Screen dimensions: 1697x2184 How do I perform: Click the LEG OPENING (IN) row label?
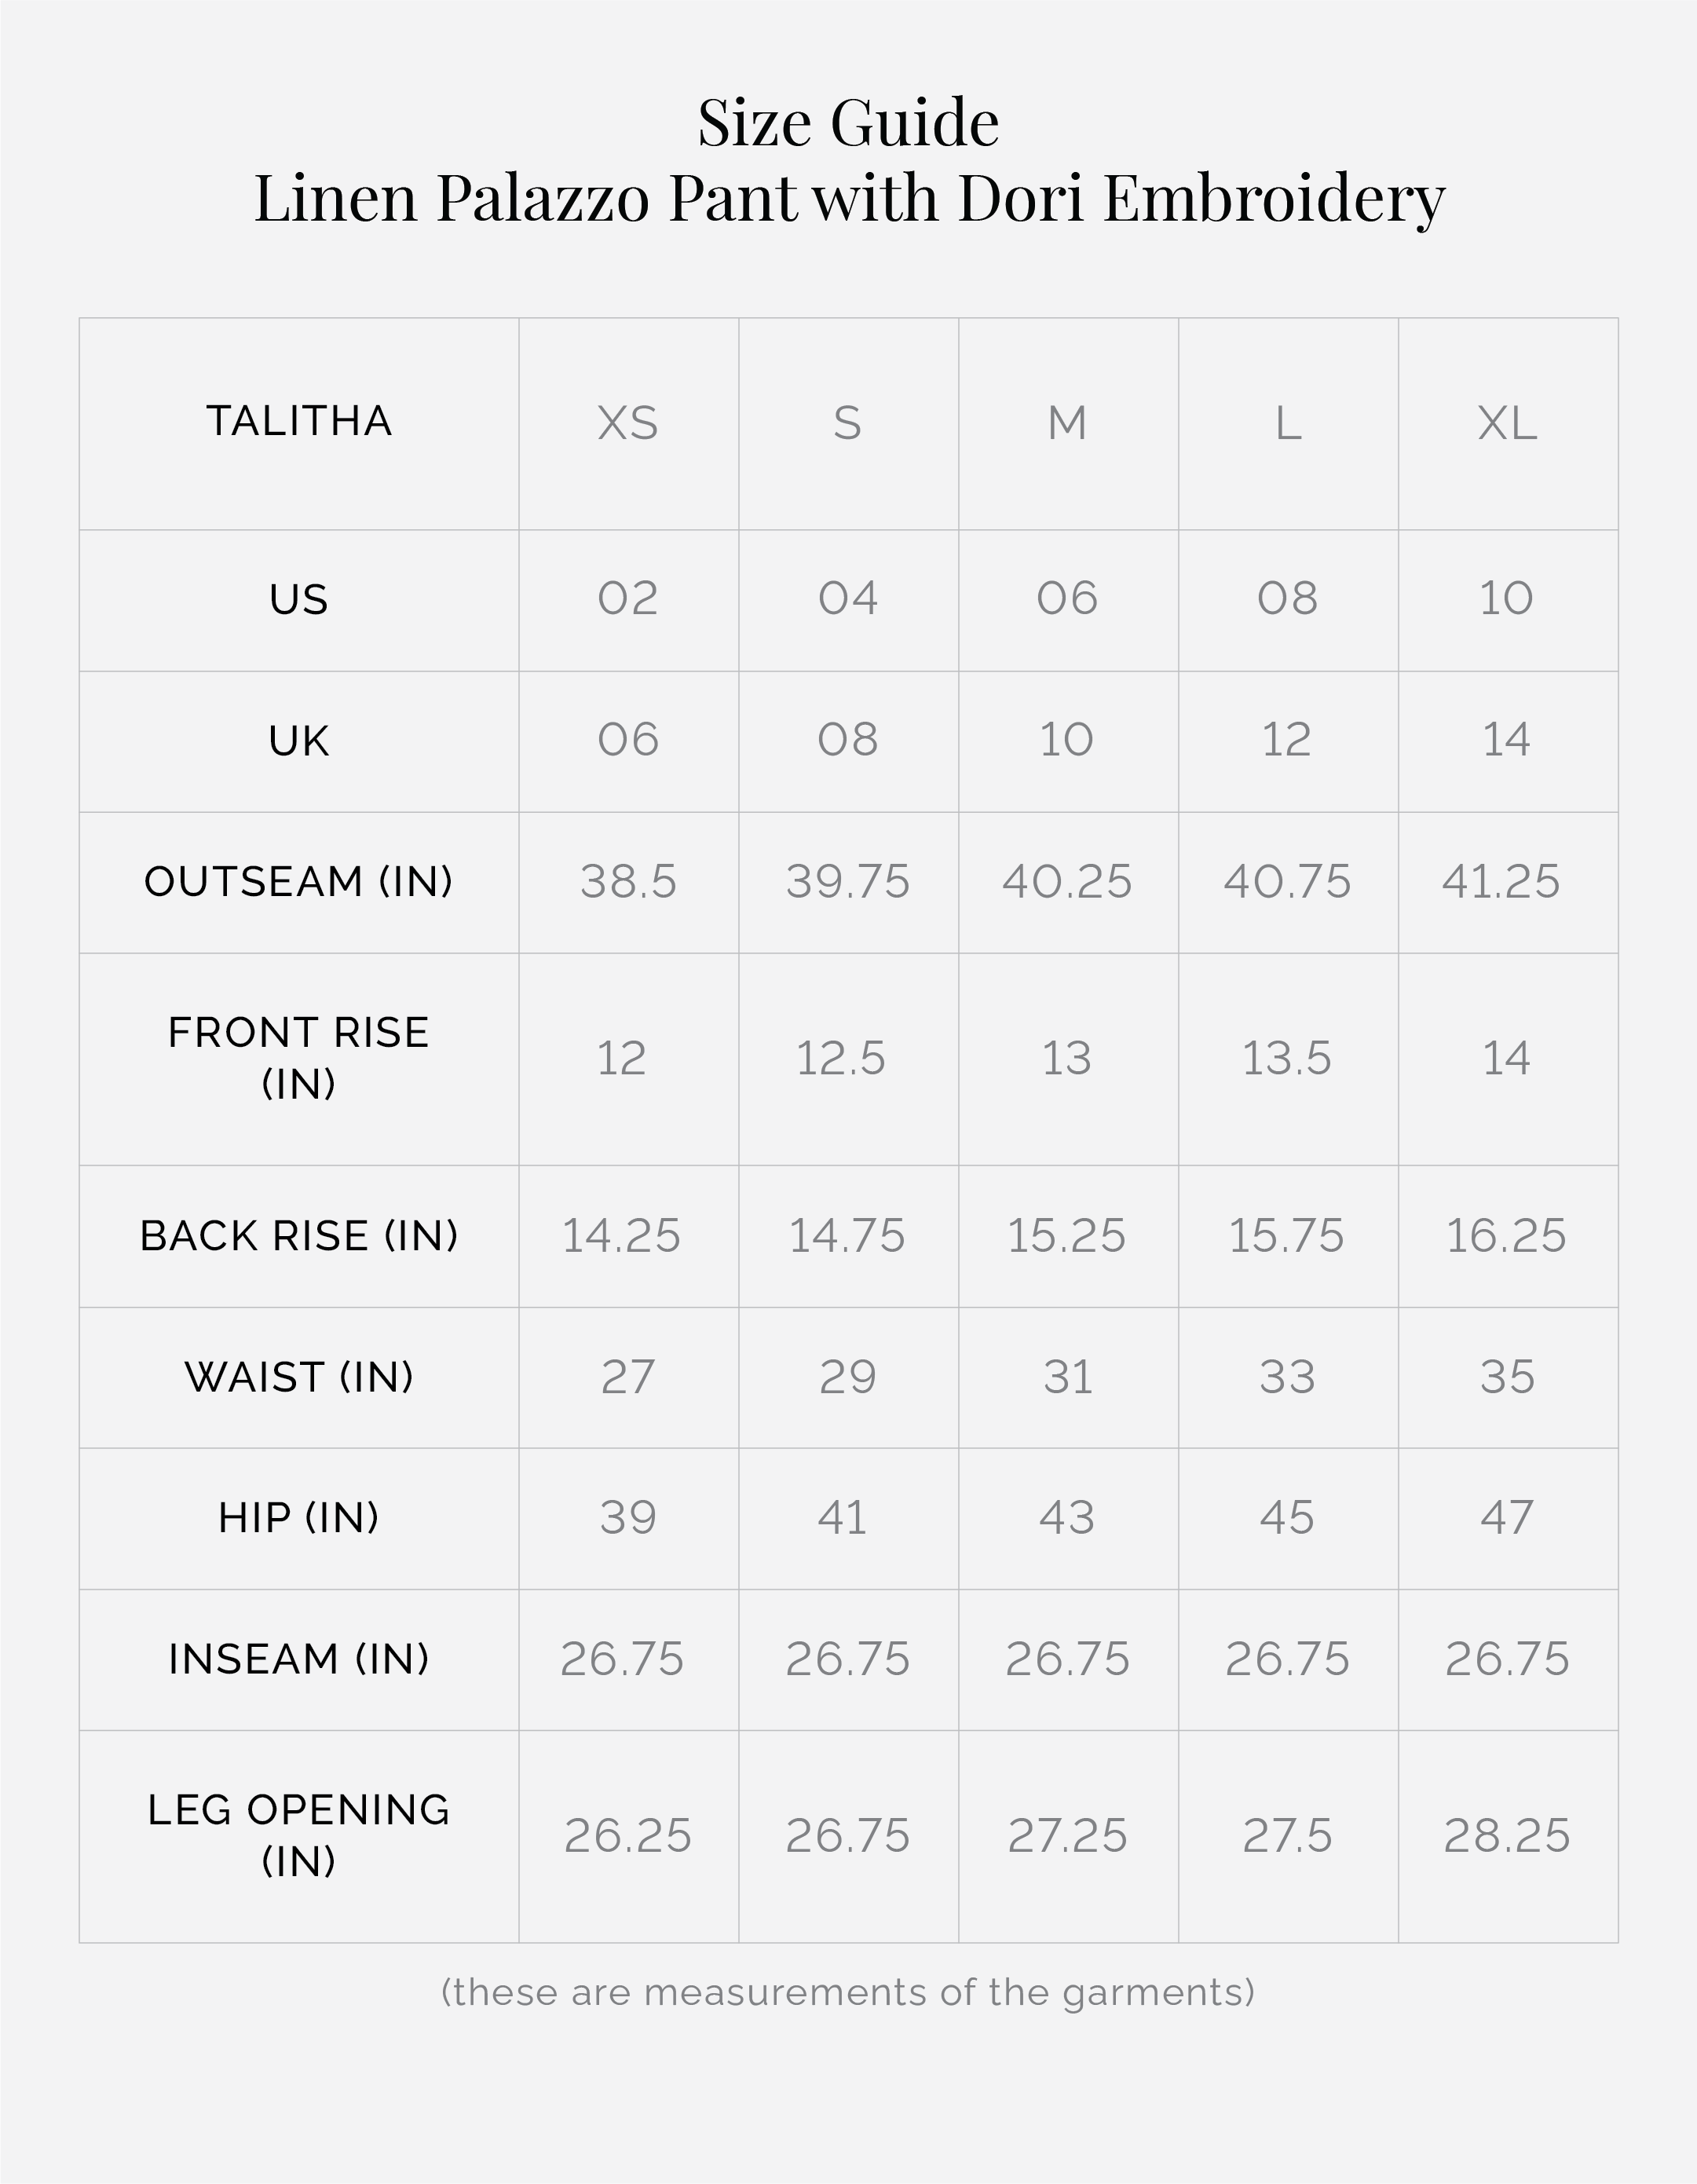(x=299, y=1835)
